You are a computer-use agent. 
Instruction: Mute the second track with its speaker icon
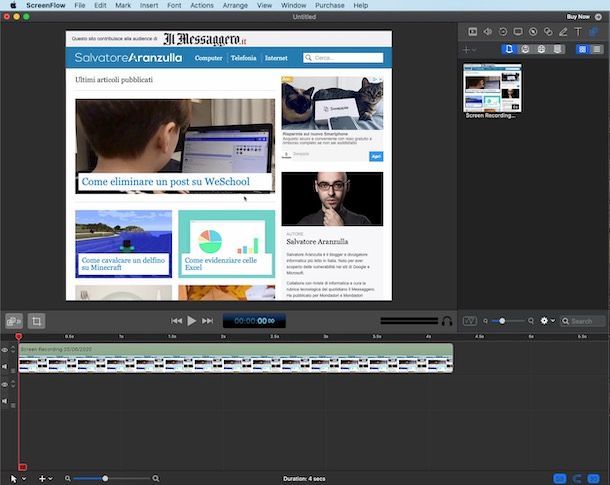coord(5,401)
